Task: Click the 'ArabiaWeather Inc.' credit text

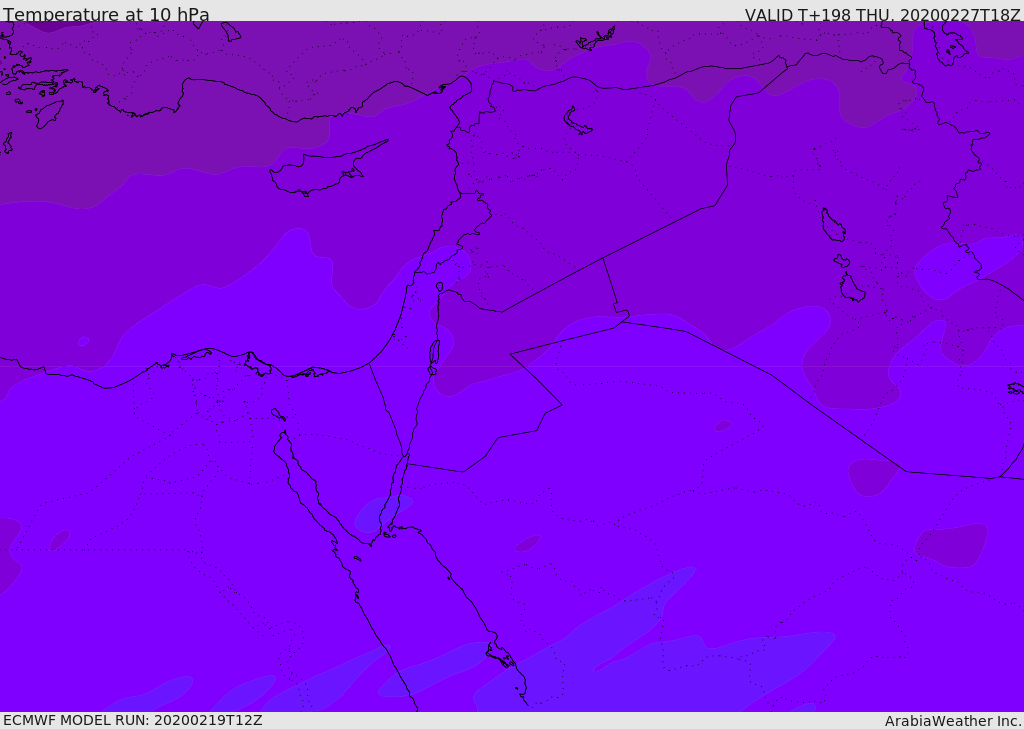Action: tap(953, 721)
